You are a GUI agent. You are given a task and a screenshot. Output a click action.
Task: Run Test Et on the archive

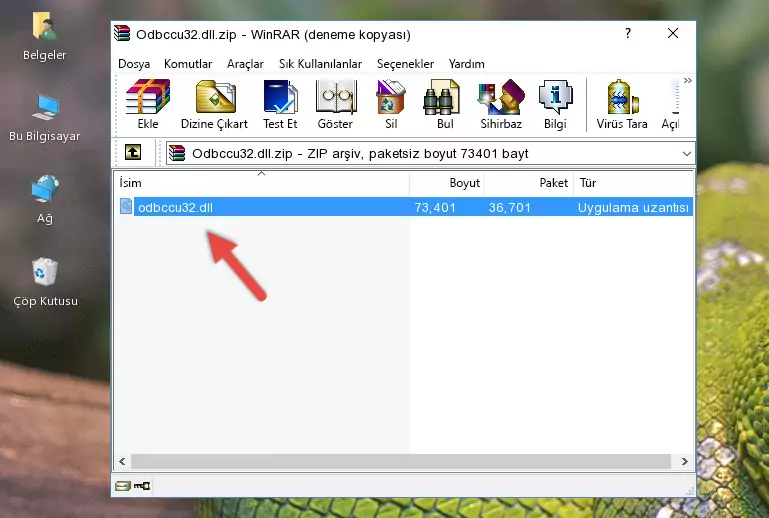[x=280, y=104]
